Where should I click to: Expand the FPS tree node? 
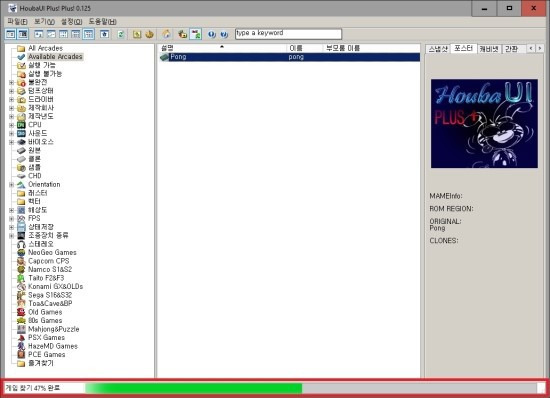point(12,218)
